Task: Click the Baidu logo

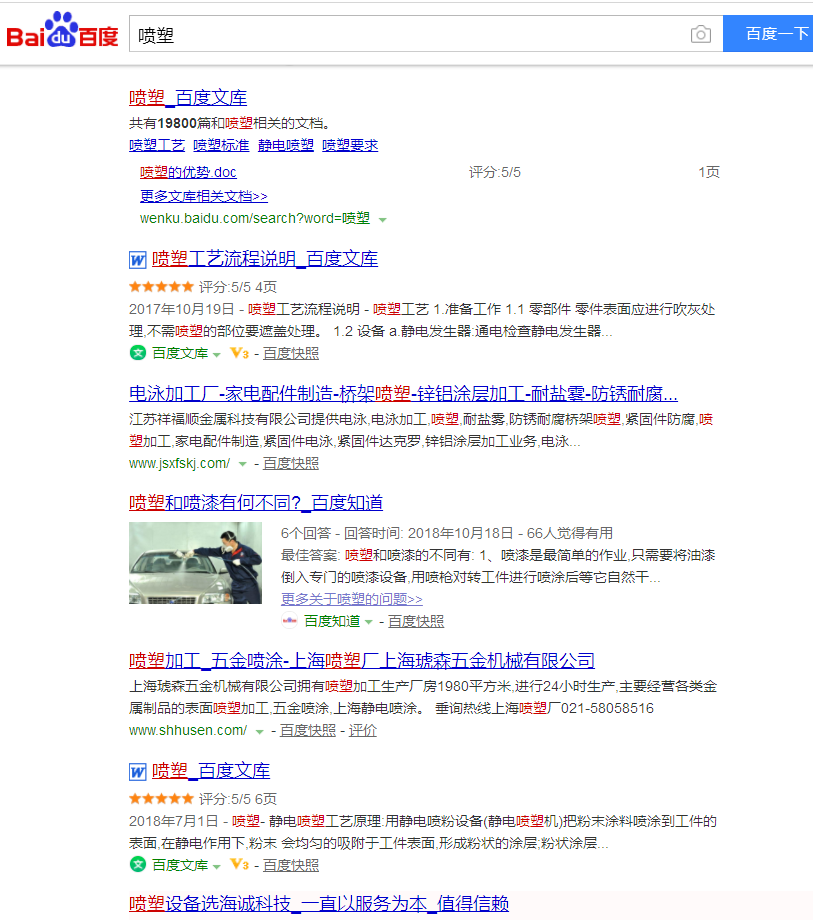Action: pos(62,31)
